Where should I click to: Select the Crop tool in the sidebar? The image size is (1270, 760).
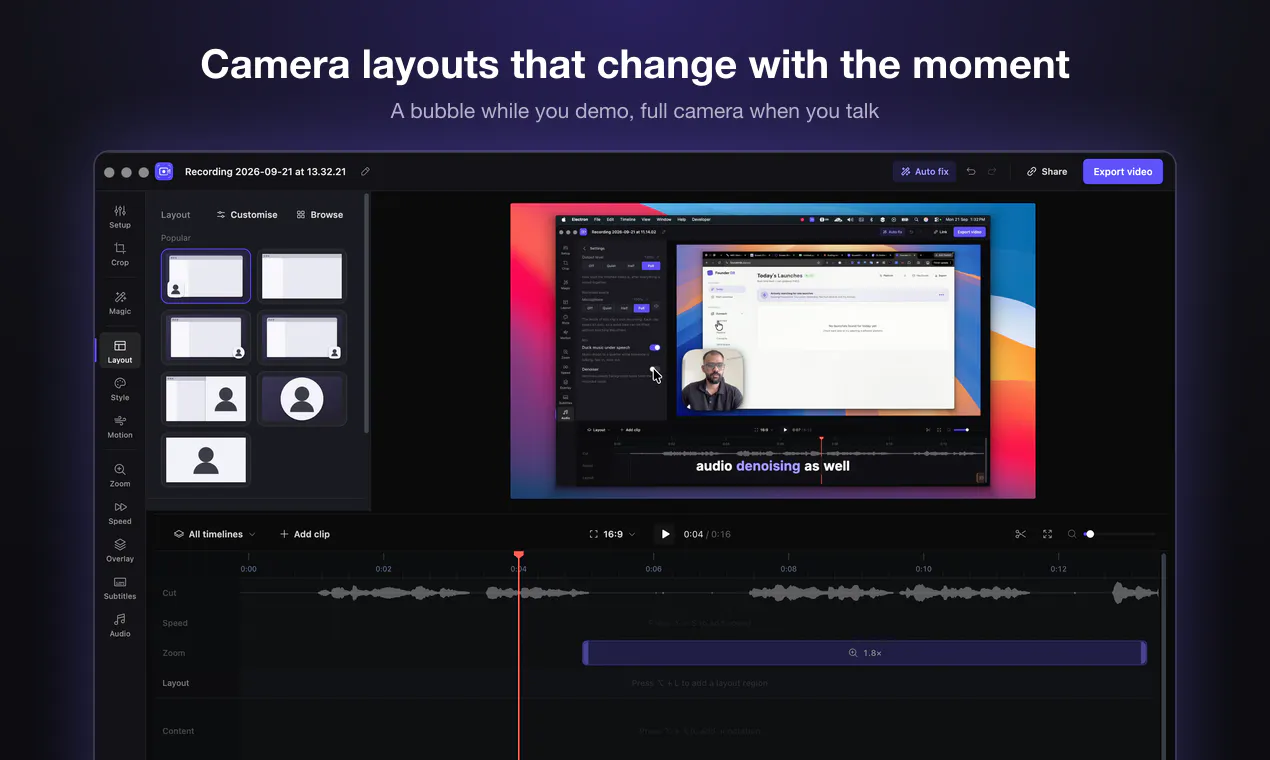[120, 254]
